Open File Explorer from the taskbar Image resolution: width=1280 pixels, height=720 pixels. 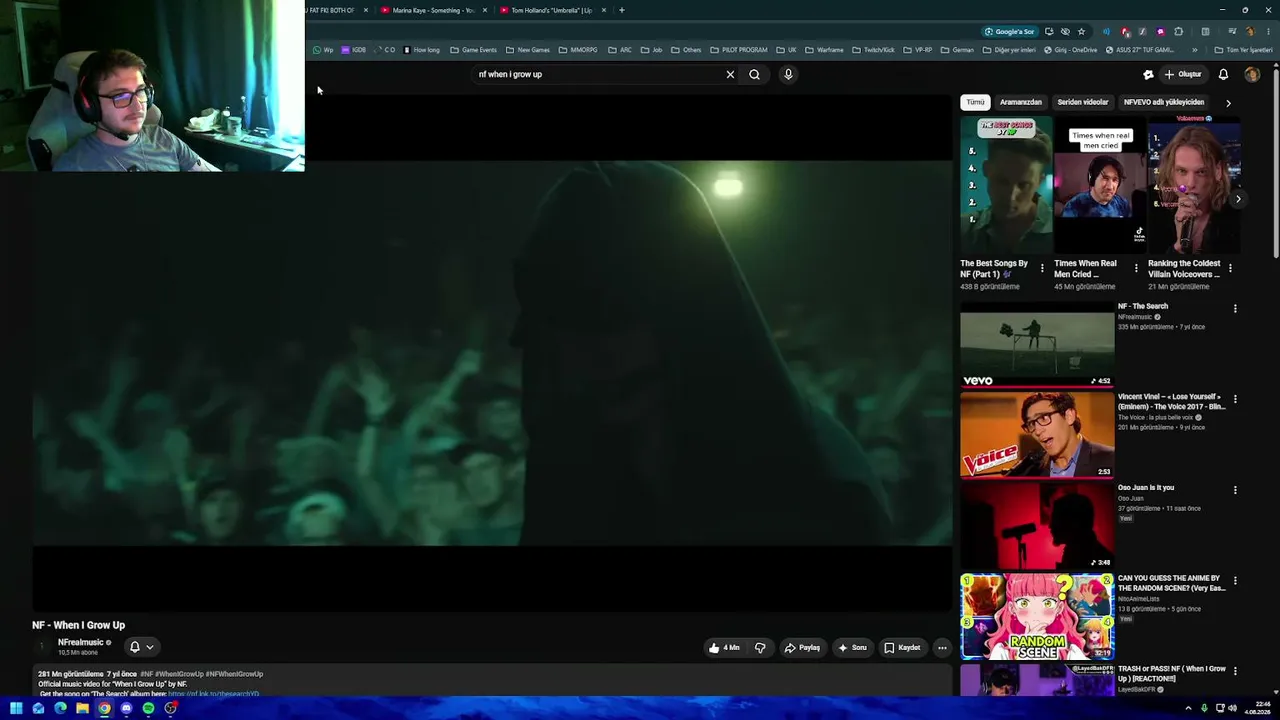(82, 708)
